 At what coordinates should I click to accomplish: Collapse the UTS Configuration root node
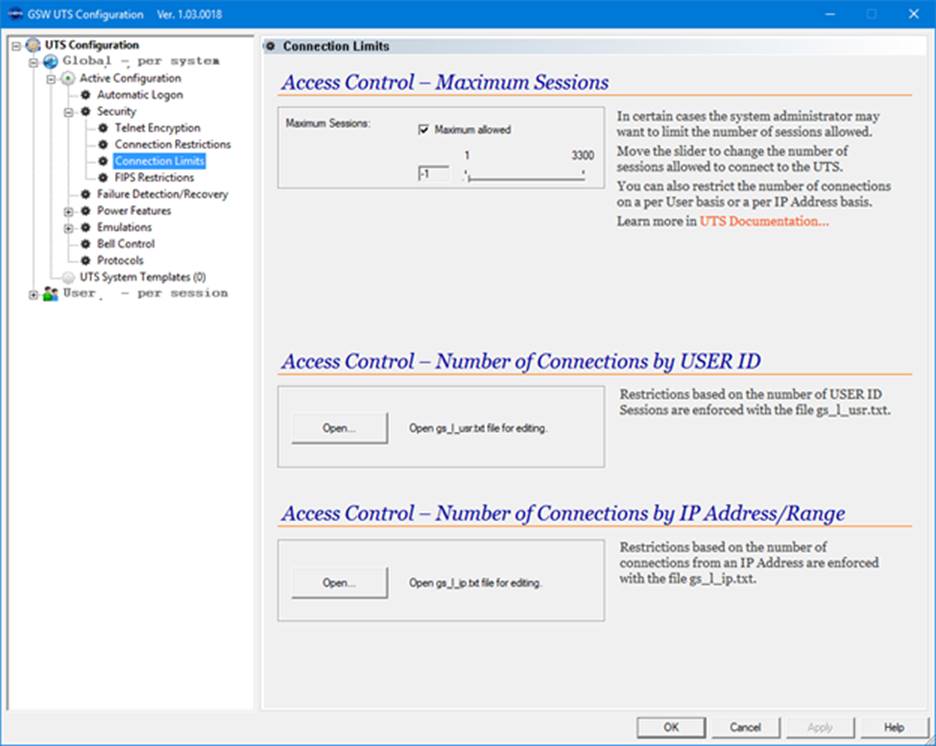[16, 45]
